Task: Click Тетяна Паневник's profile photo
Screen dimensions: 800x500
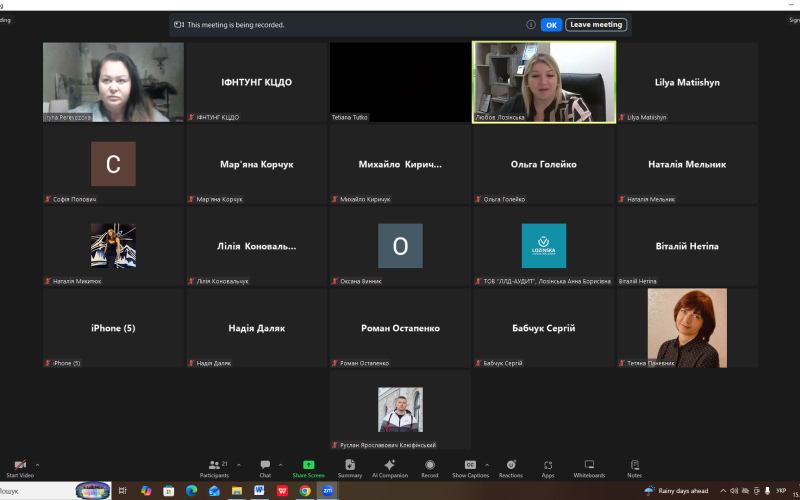Action: (687, 328)
